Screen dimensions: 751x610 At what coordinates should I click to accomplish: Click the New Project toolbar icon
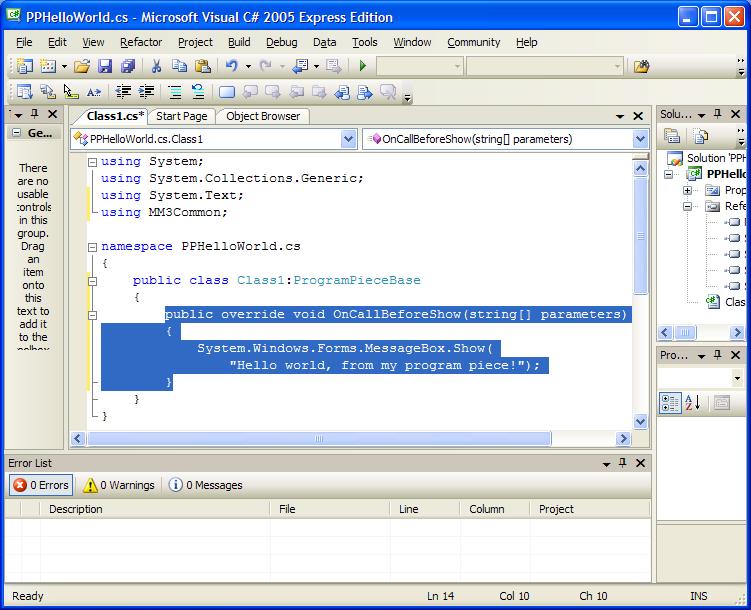pyautogui.click(x=24, y=66)
